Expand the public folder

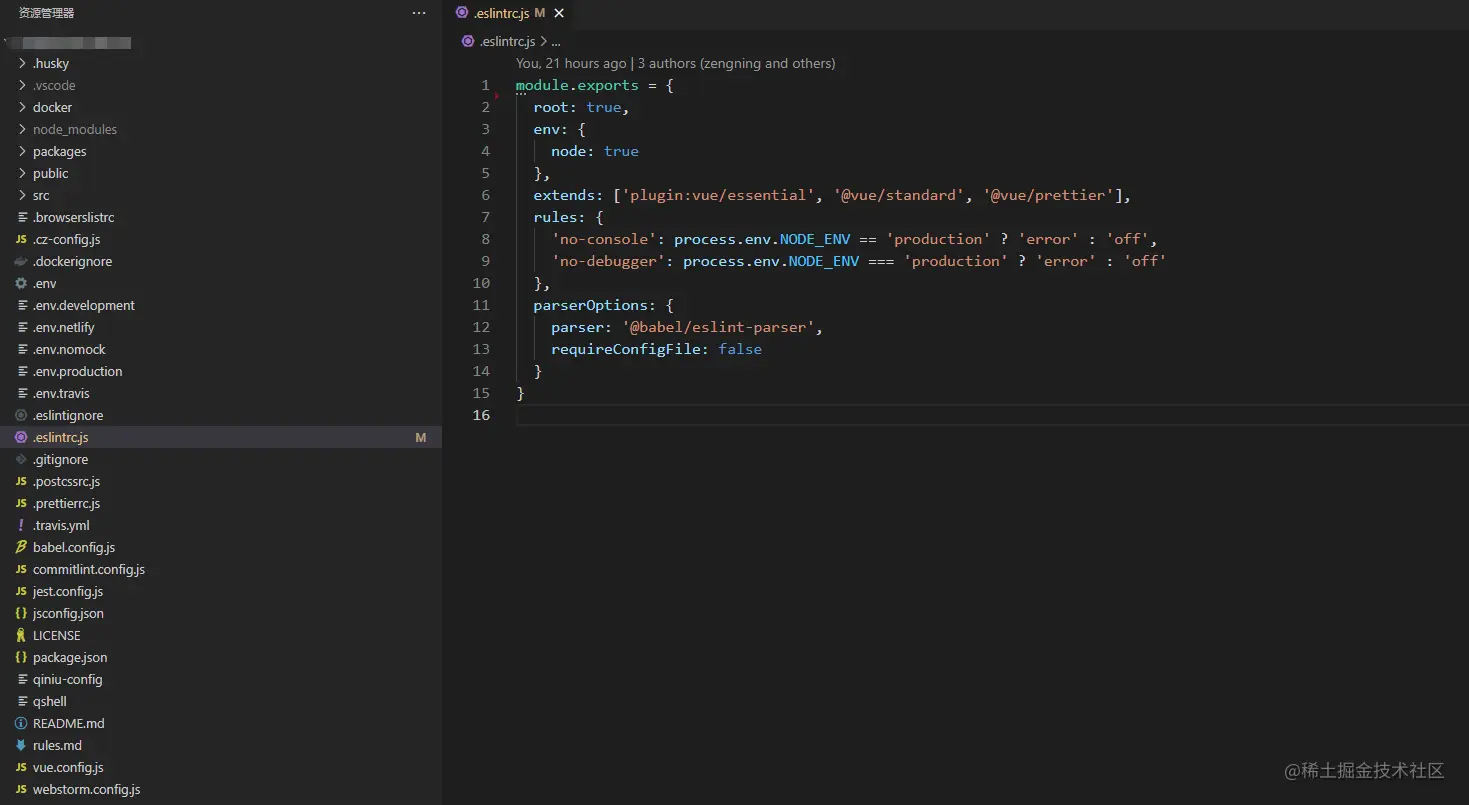23,173
